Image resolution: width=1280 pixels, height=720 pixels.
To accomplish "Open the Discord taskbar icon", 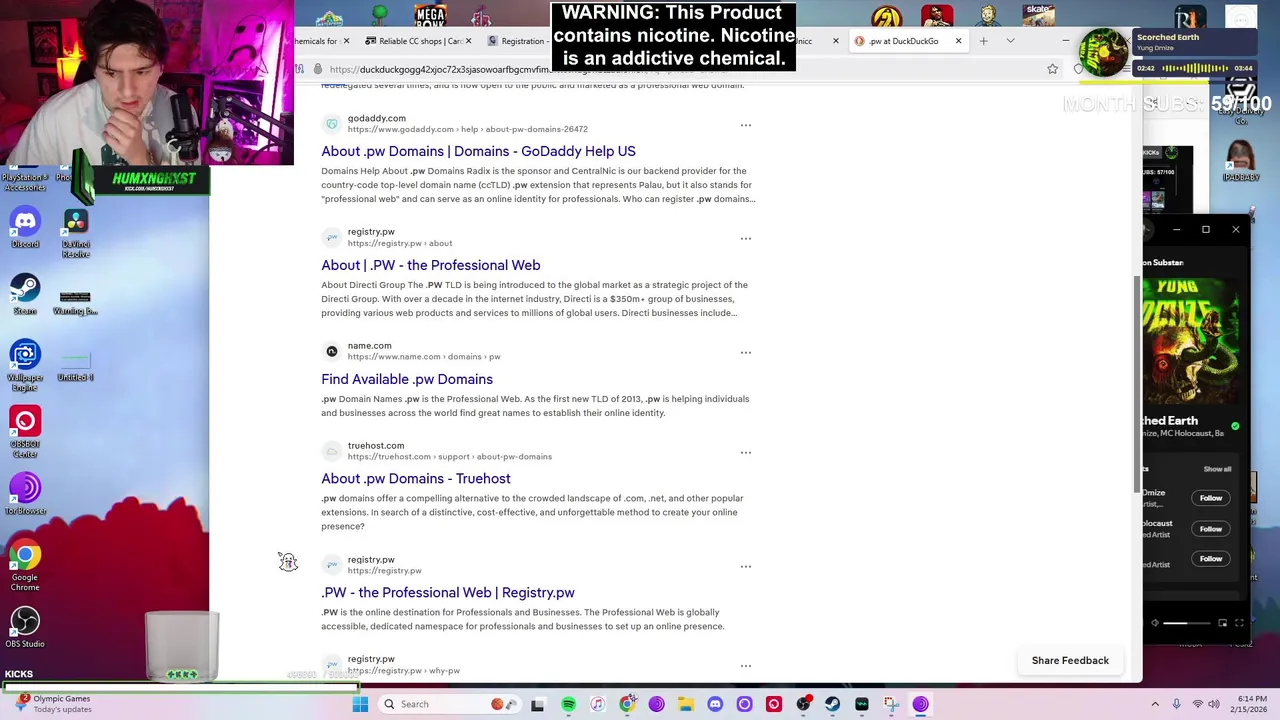I will [715, 704].
